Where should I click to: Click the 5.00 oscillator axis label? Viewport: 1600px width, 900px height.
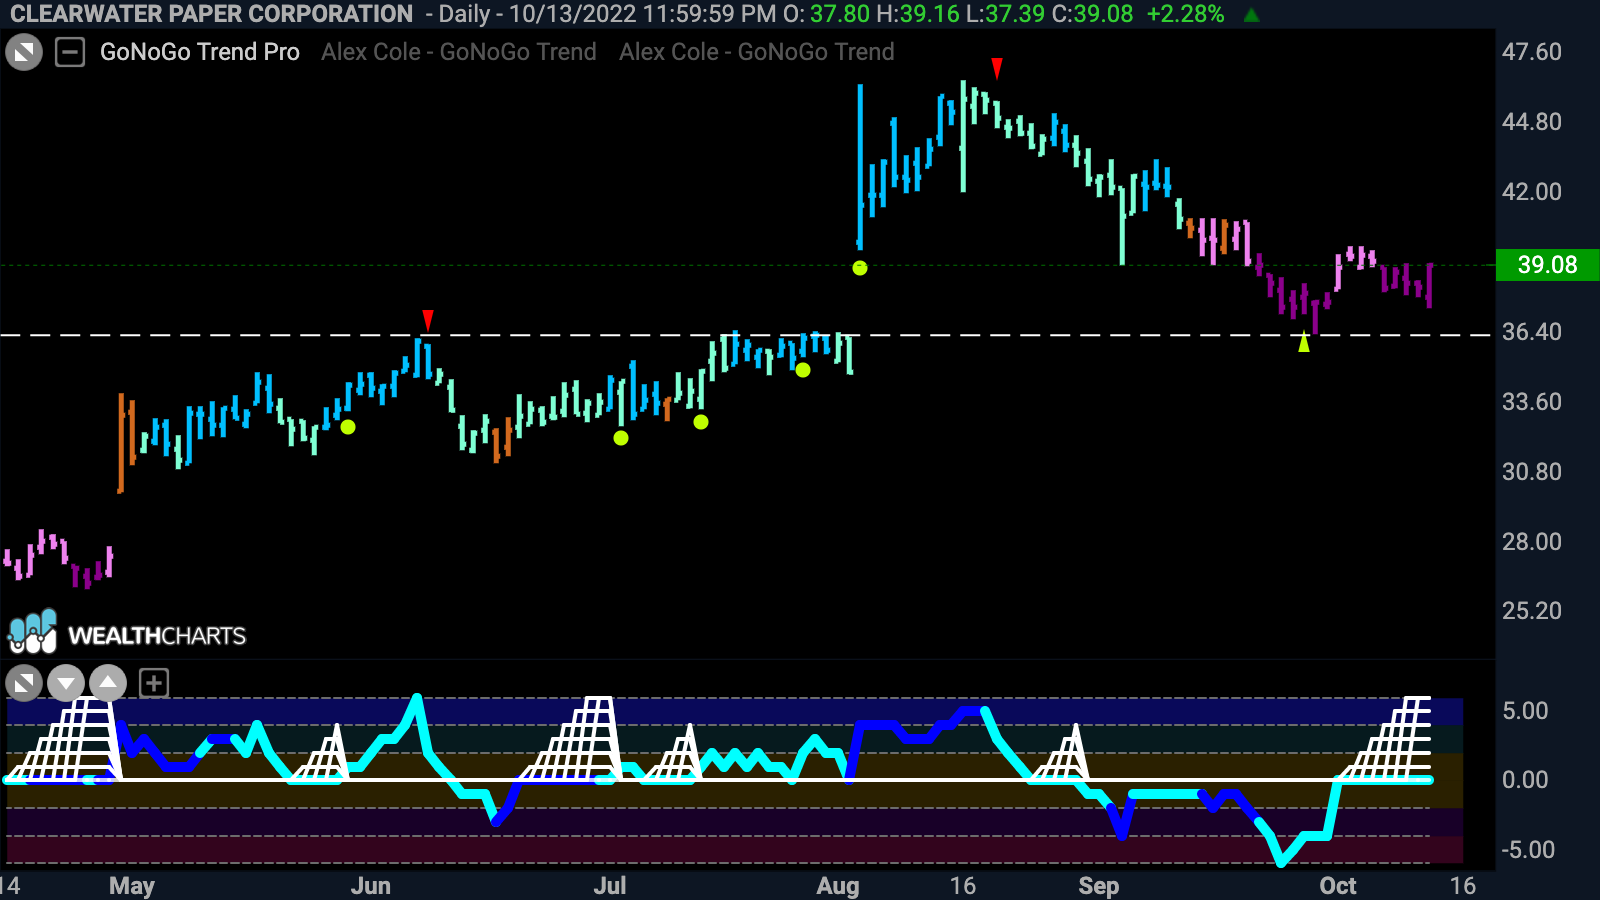coord(1525,711)
